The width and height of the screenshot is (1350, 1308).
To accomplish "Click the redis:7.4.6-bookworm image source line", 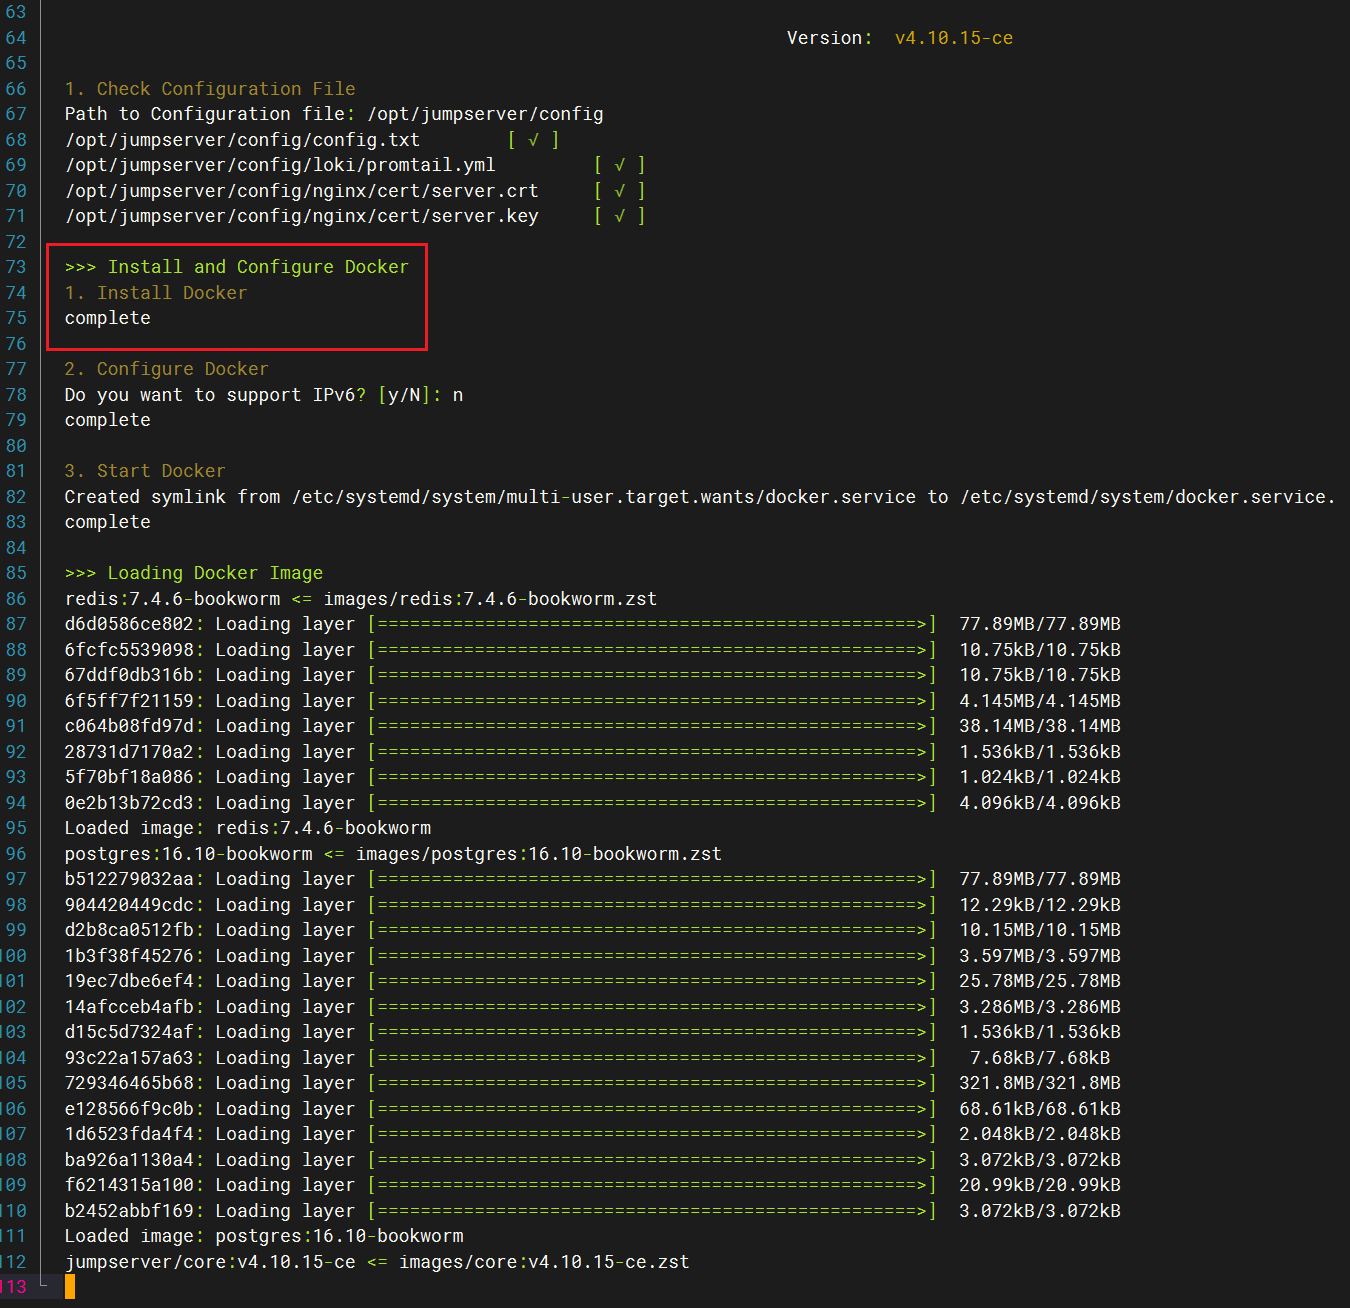I will pos(361,599).
